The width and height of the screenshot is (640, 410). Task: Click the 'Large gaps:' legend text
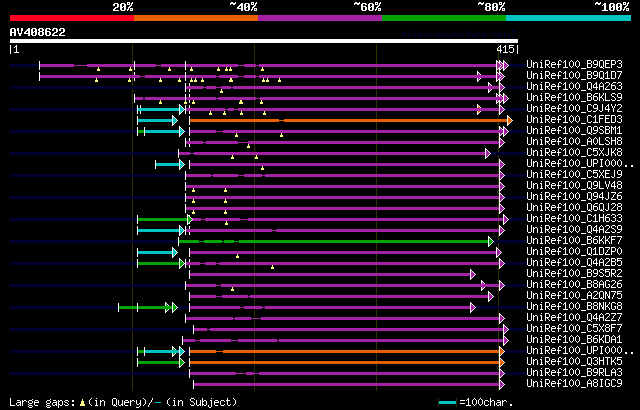(x=42, y=403)
